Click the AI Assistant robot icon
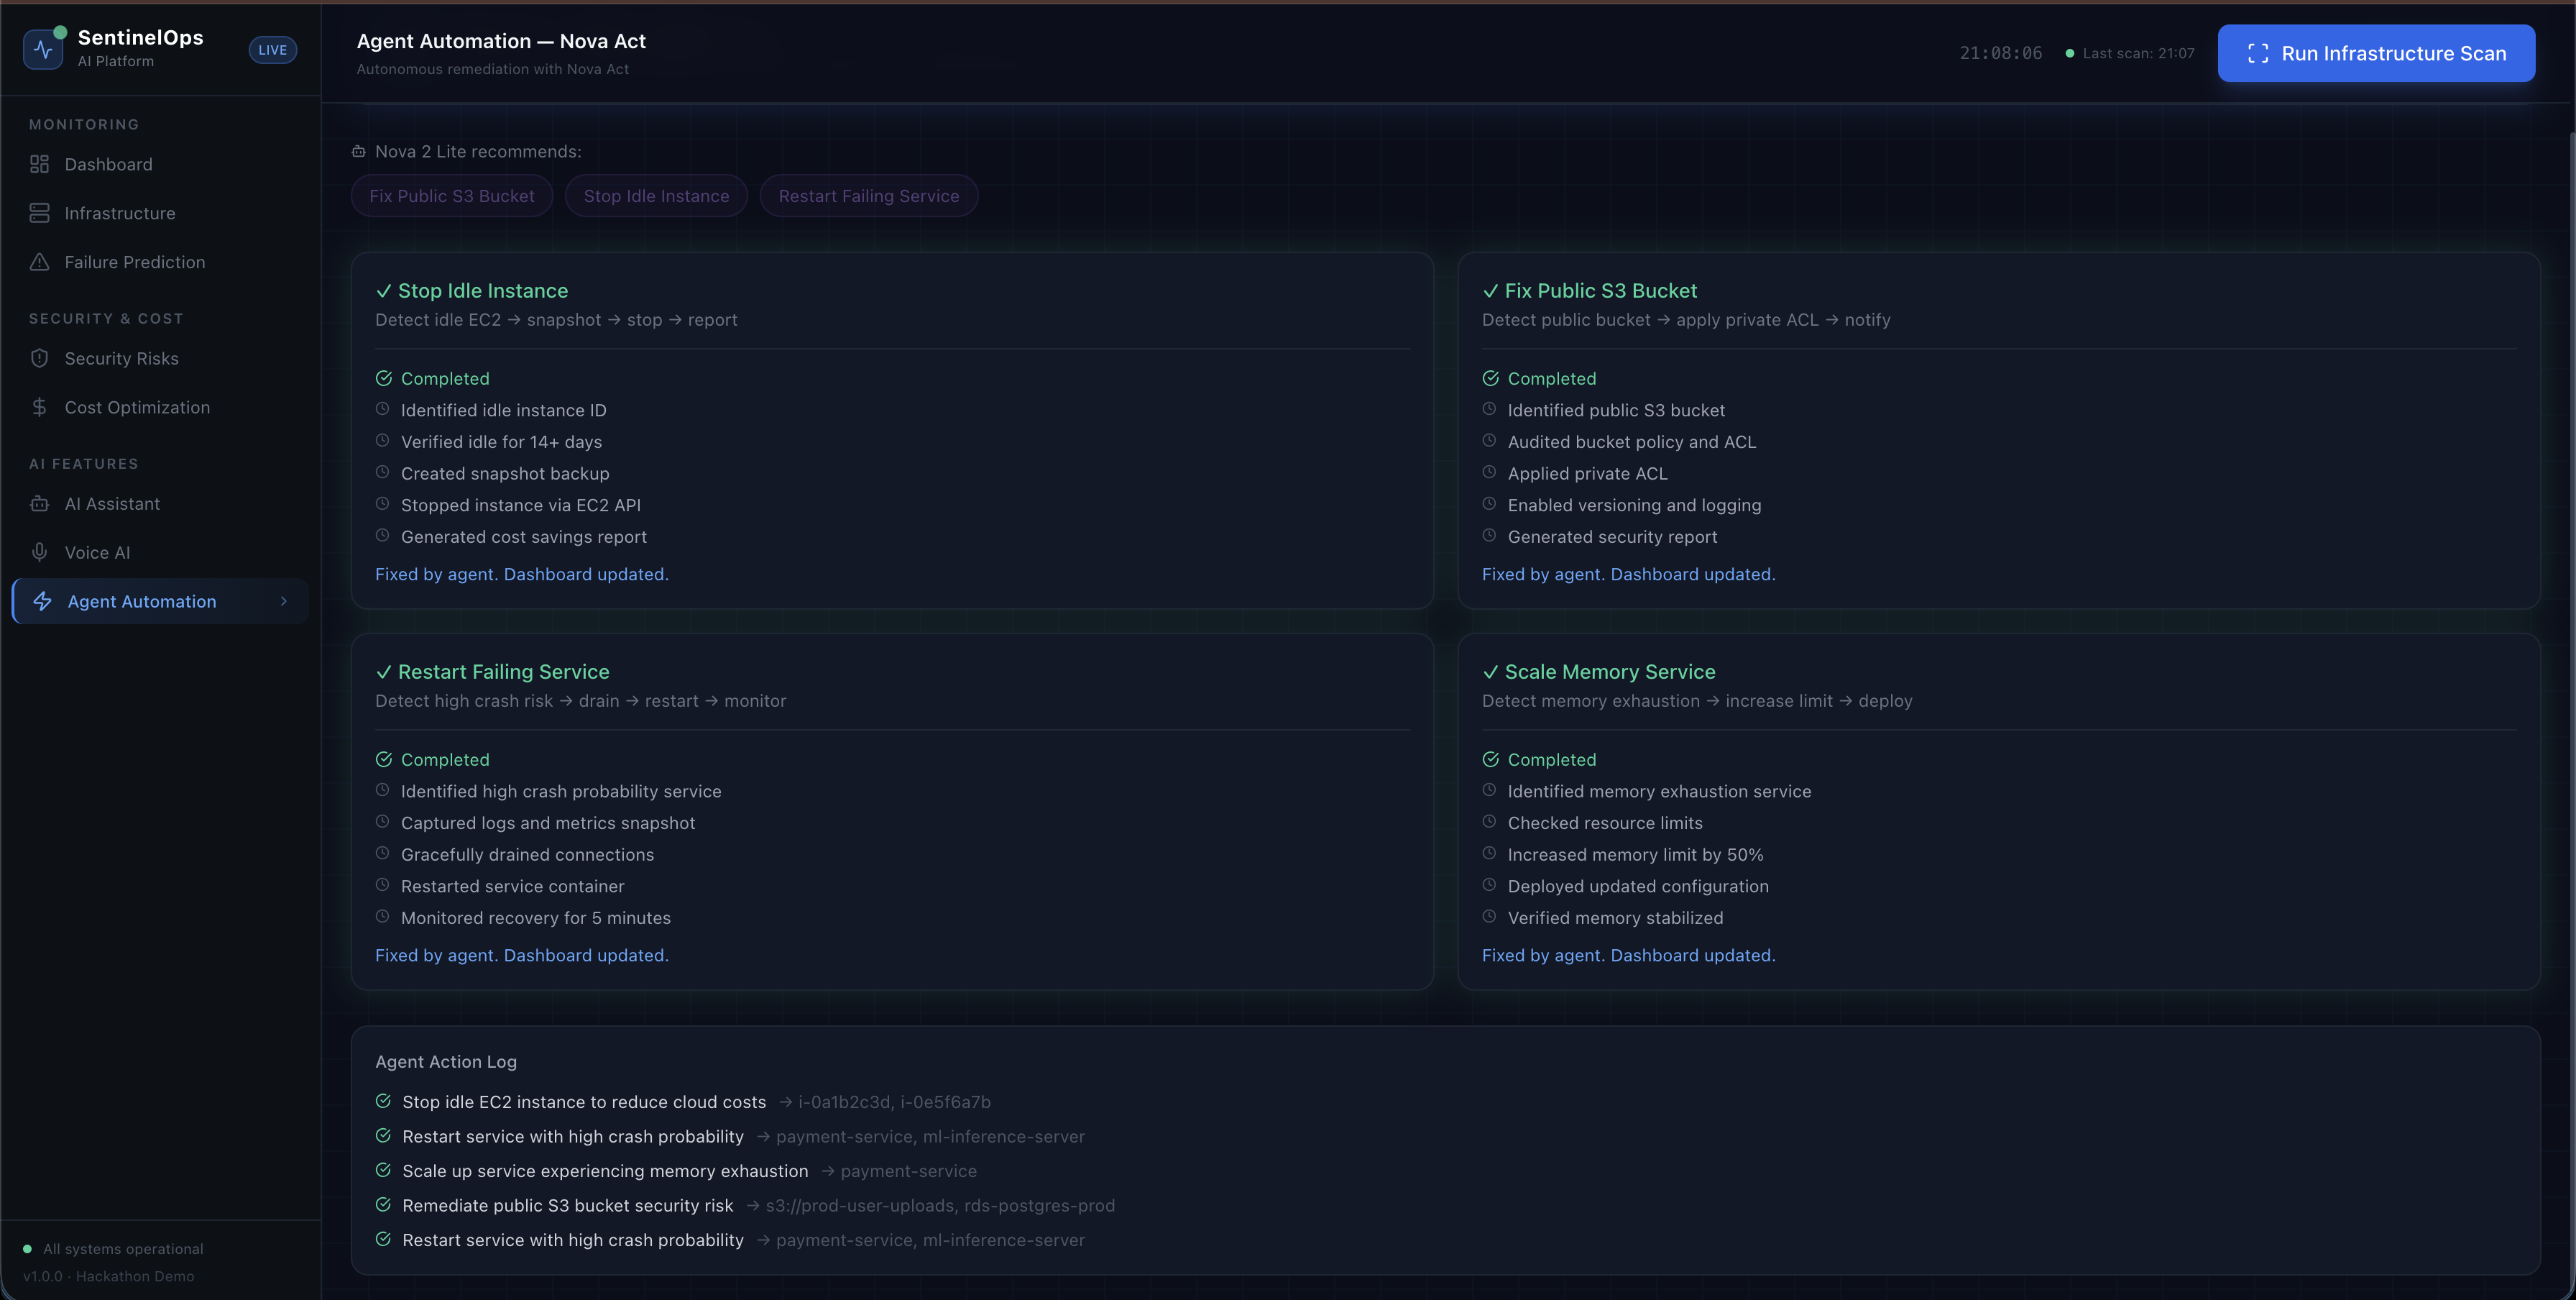 point(39,504)
